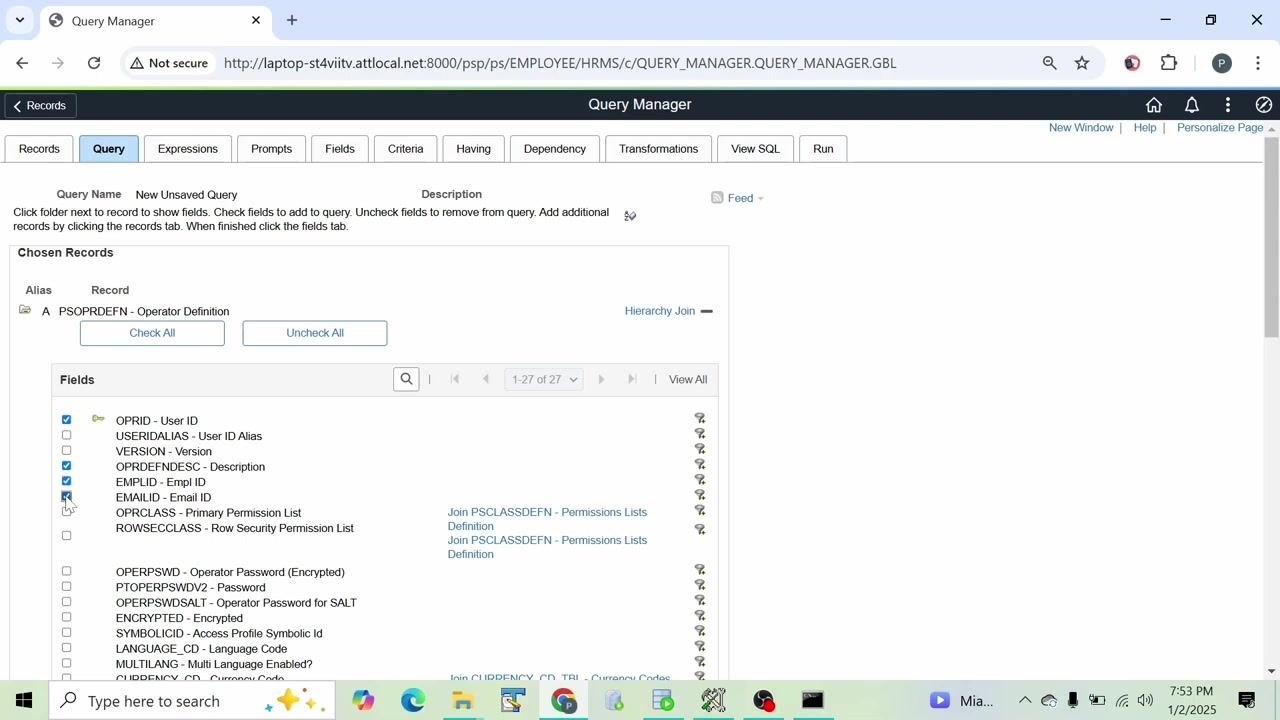This screenshot has width=1280, height=720.
Task: Show hidden system tray icons
Action: click(1025, 701)
